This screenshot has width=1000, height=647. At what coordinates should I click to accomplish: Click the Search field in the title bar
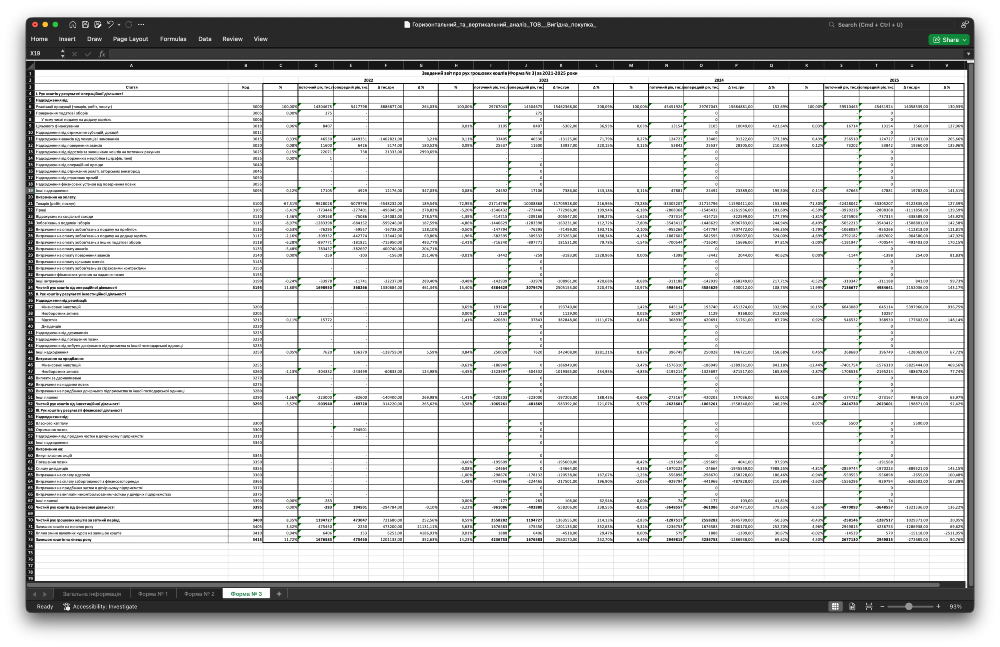pyautogui.click(x=891, y=24)
